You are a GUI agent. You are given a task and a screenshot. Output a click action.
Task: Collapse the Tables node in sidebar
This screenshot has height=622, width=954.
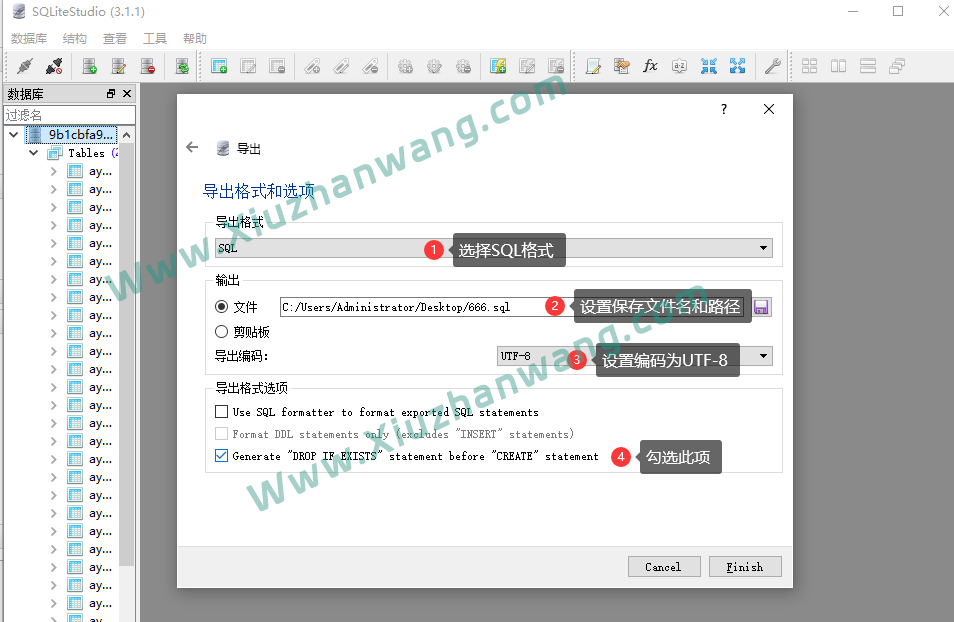point(32,152)
